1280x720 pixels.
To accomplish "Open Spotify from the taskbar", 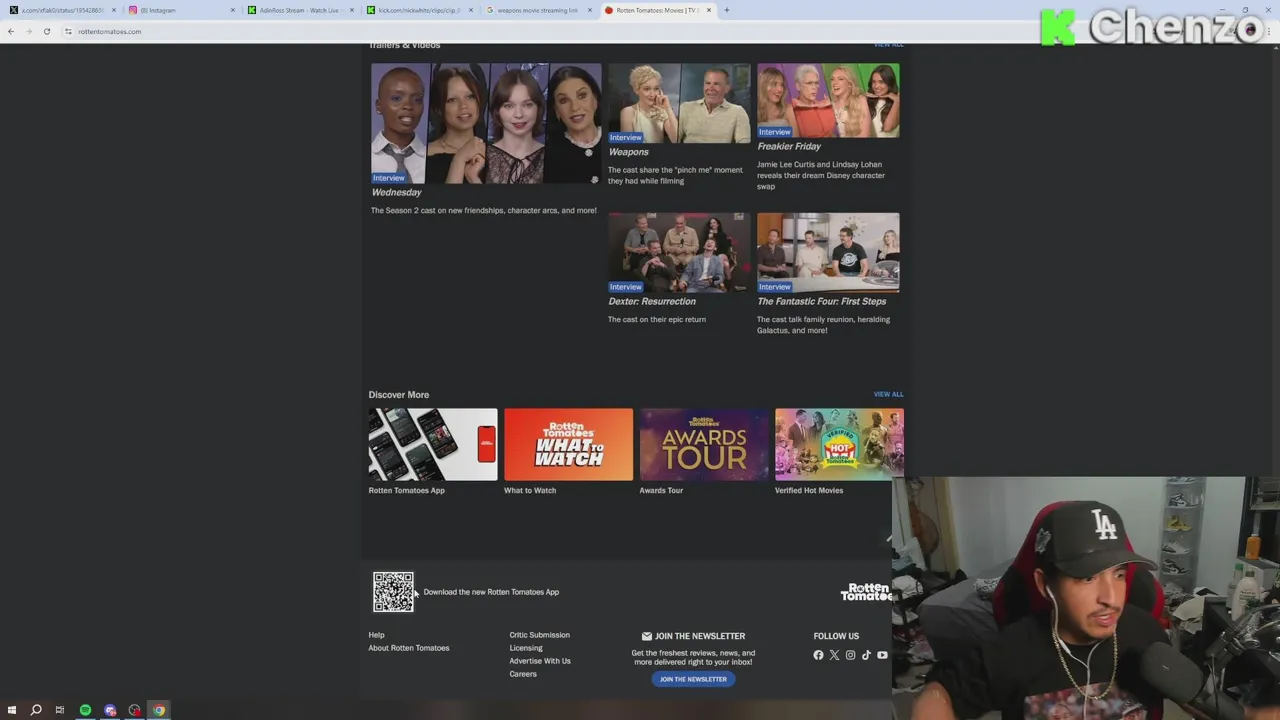I will click(85, 710).
